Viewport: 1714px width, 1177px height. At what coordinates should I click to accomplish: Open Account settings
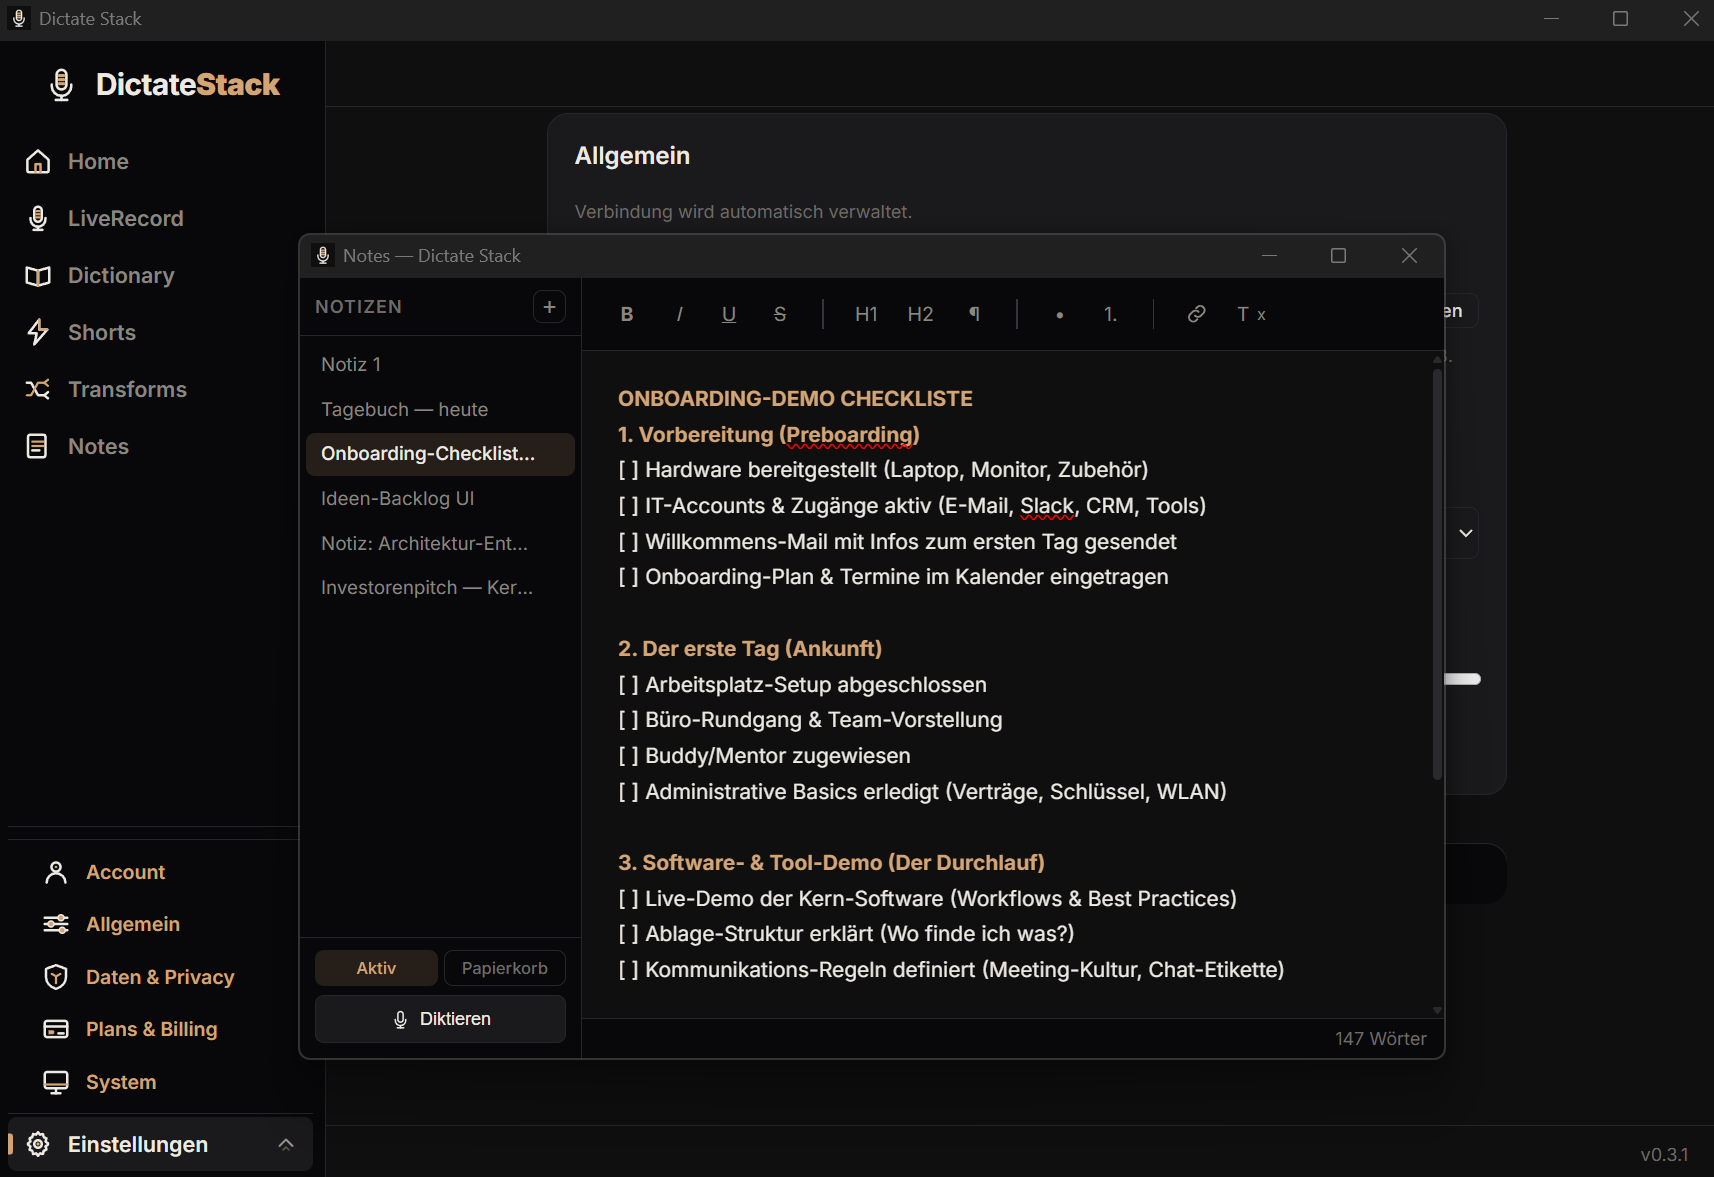(125, 872)
